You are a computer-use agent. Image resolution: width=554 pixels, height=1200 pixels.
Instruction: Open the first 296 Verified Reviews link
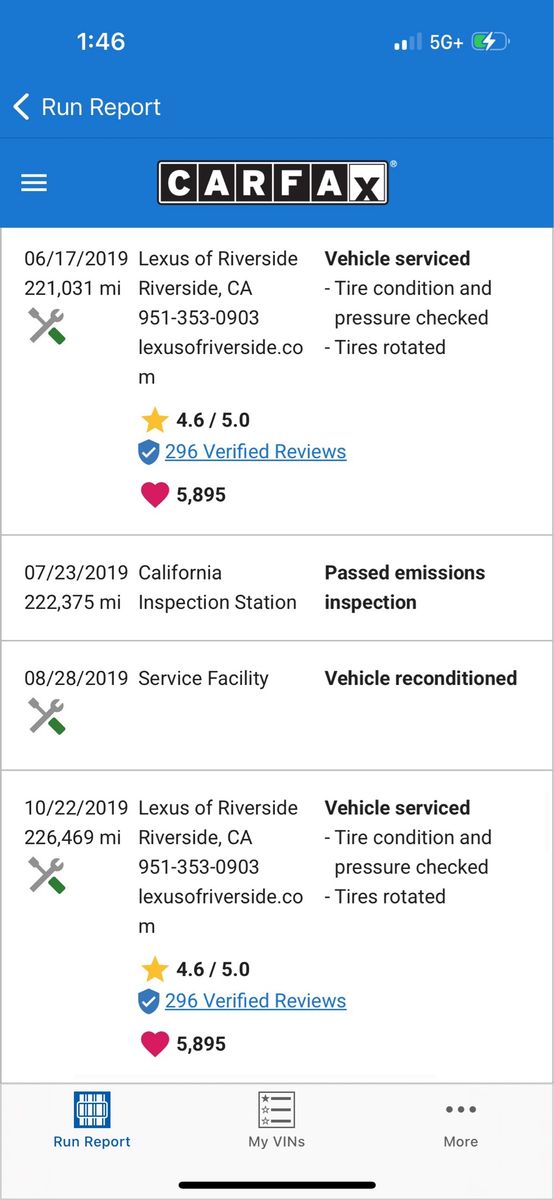[256, 451]
